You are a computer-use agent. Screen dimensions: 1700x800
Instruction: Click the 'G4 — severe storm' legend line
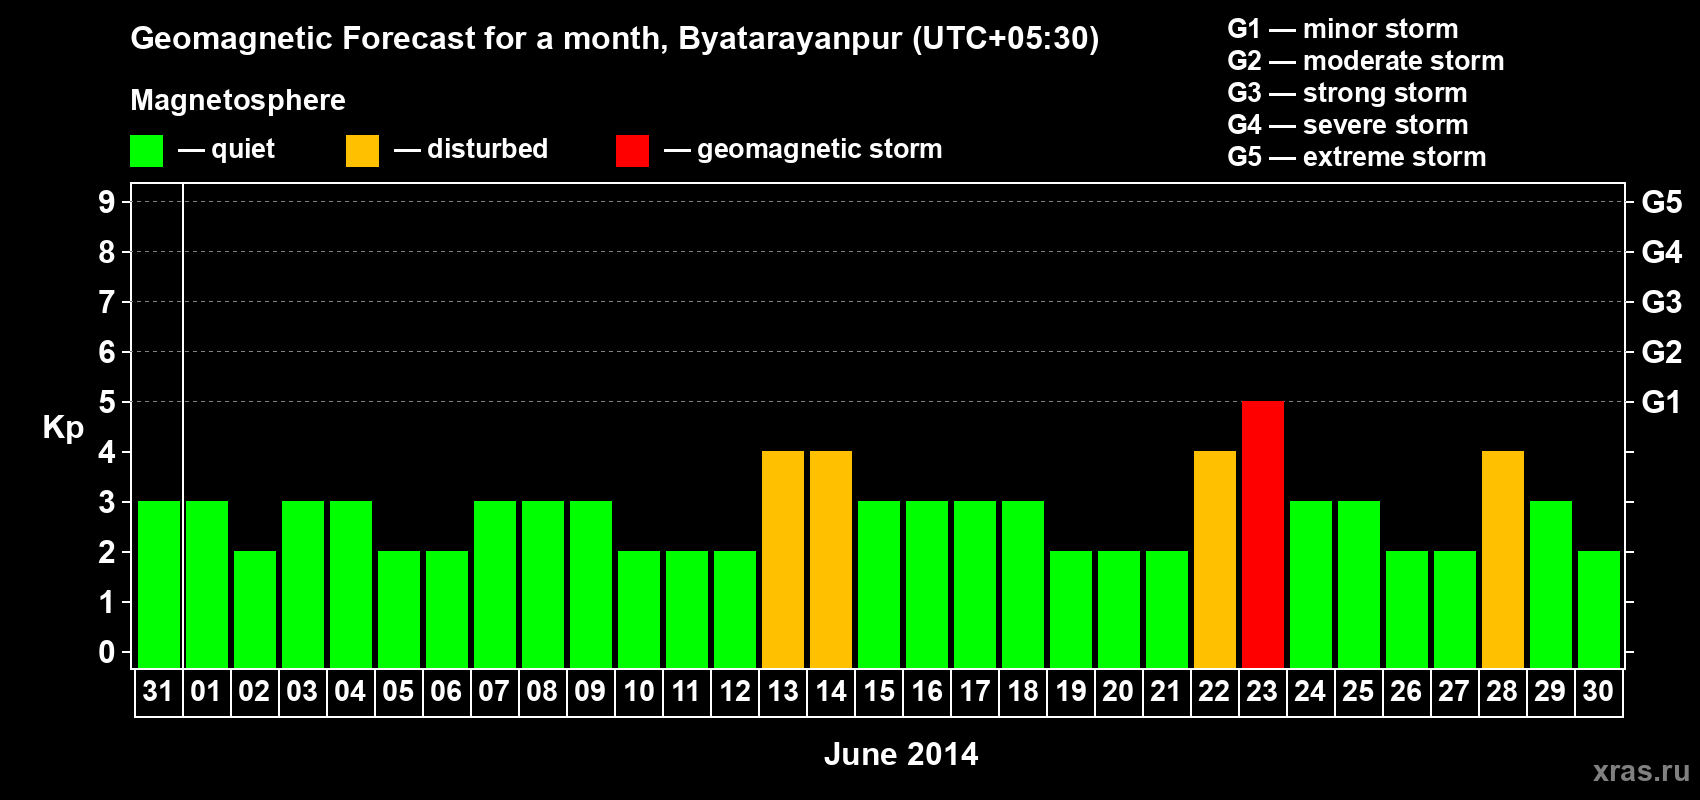[x=1348, y=125]
